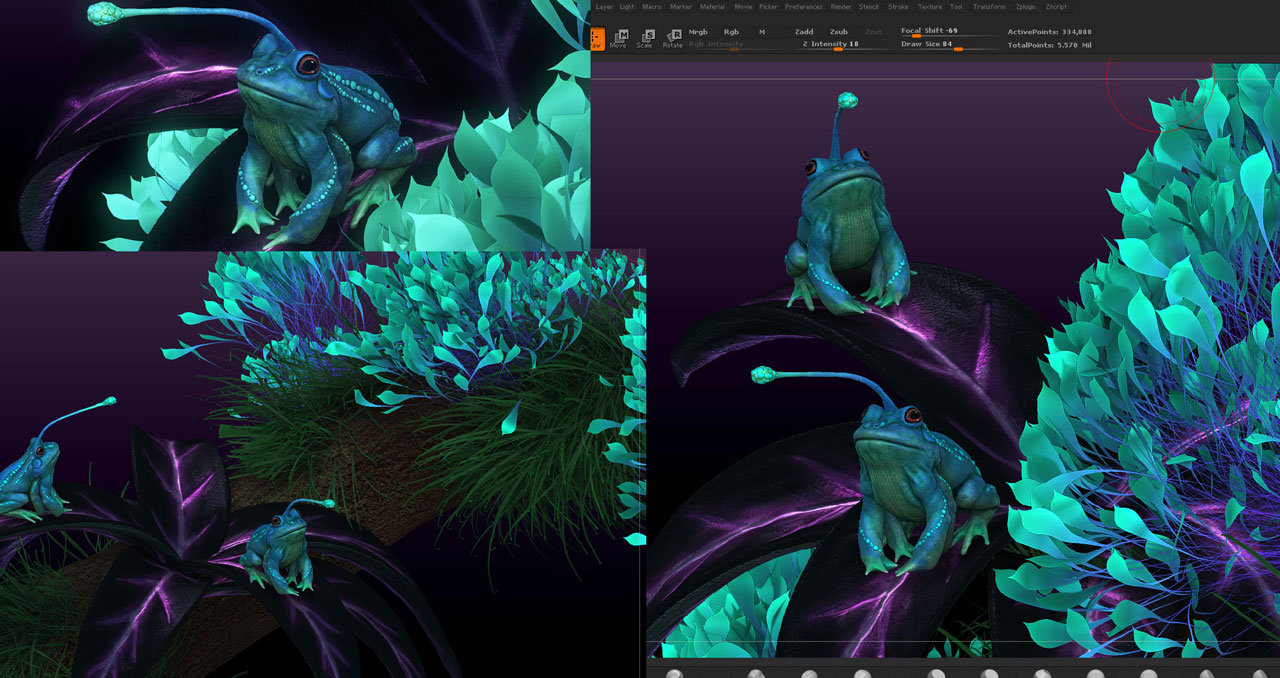Screen dimensions: 1280x678
Task: Open the Transform menu
Action: coord(990,7)
